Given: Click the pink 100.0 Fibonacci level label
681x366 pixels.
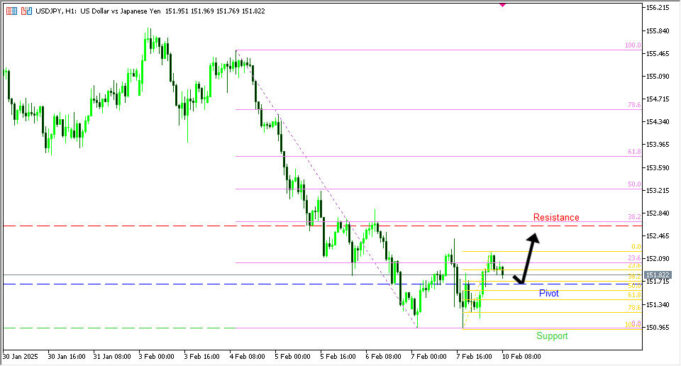Looking at the screenshot, I should pos(632,45).
